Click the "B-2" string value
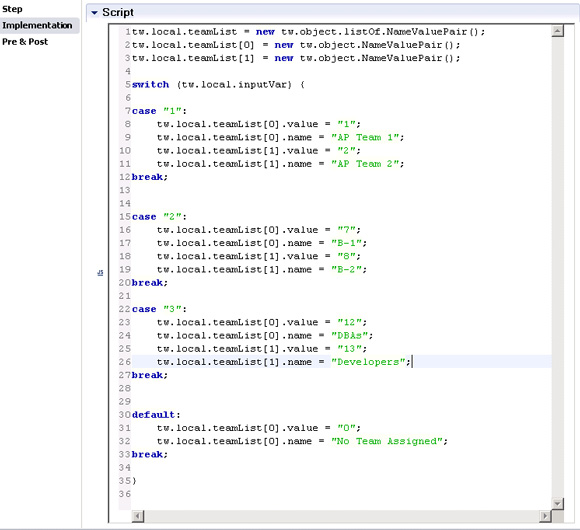Image resolution: width=580 pixels, height=530 pixels. 346,270
